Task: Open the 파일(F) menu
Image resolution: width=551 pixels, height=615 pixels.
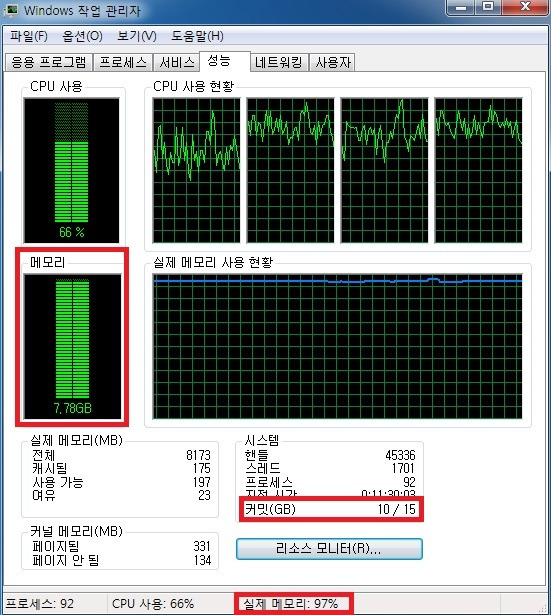Action: (29, 36)
